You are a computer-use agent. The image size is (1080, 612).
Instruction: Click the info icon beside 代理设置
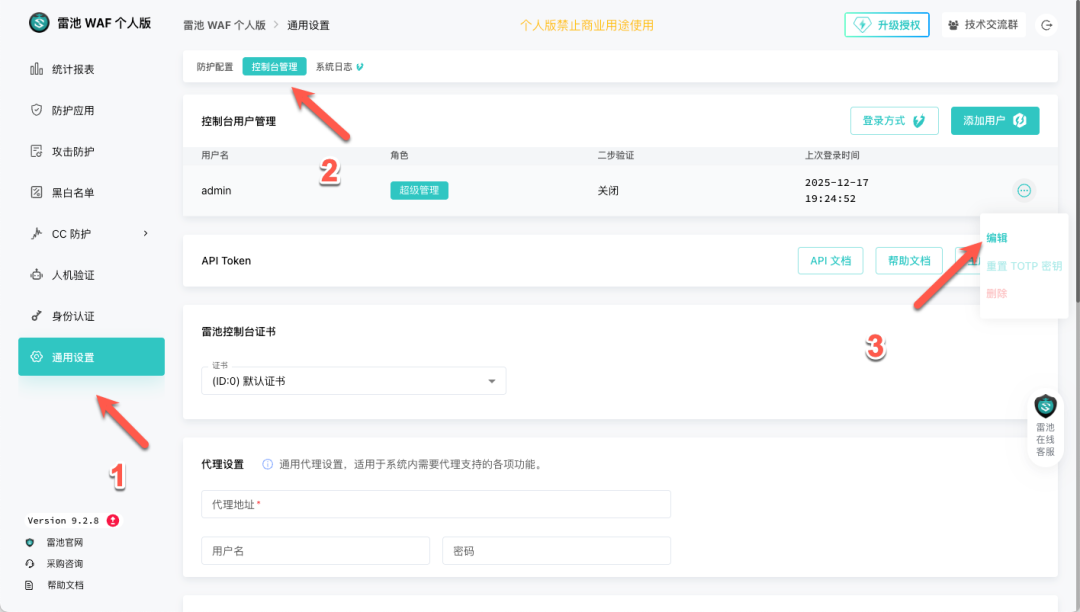(x=267, y=464)
